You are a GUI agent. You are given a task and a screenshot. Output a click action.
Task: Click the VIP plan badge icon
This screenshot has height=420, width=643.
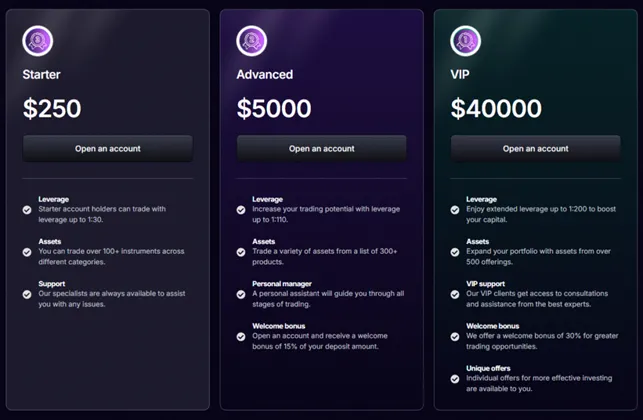tap(466, 41)
